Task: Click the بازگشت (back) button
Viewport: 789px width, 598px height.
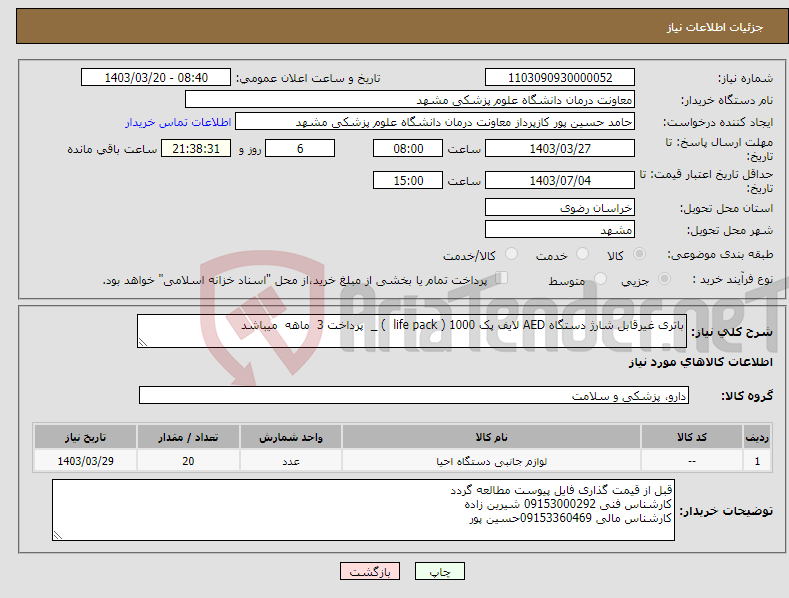Action: (370, 571)
